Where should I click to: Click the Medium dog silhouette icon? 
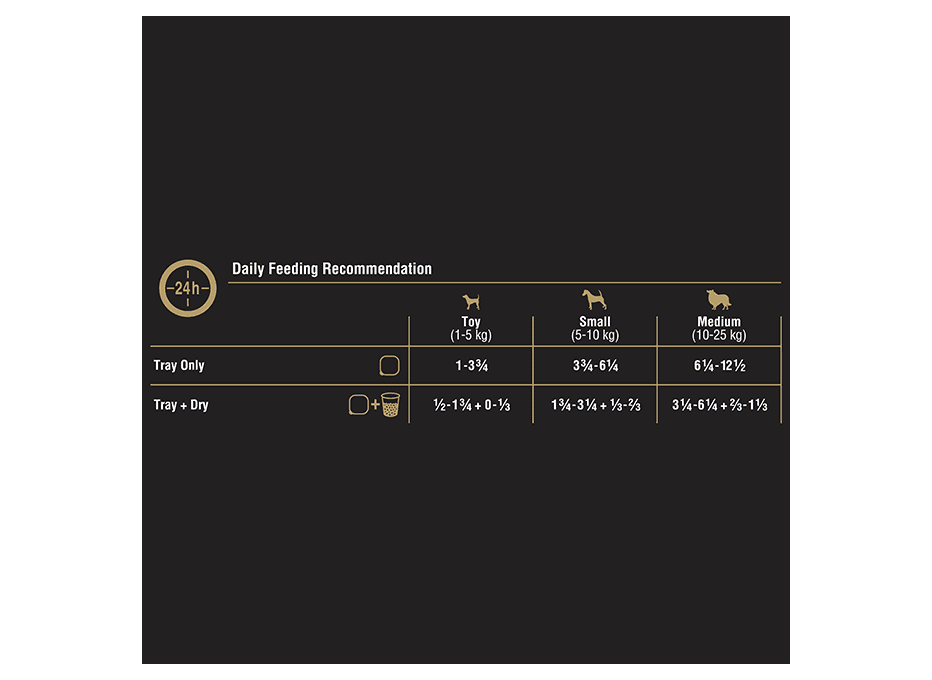coord(719,300)
